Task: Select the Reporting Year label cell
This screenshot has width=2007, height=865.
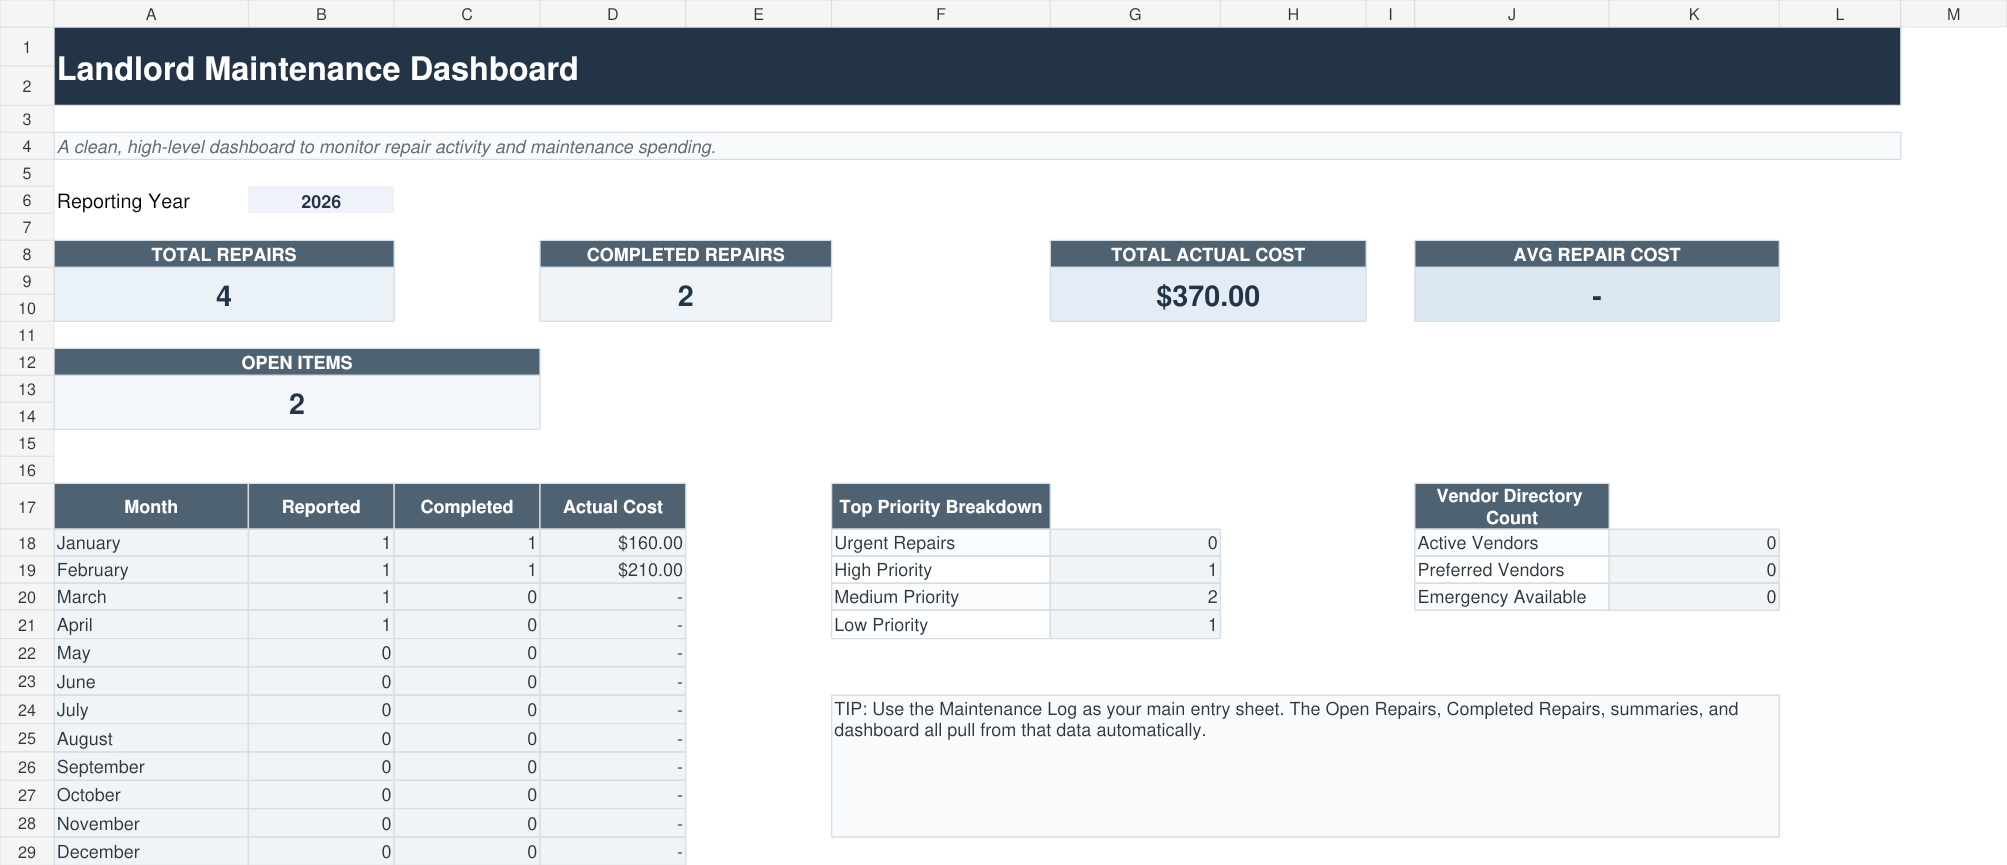Action: click(151, 200)
